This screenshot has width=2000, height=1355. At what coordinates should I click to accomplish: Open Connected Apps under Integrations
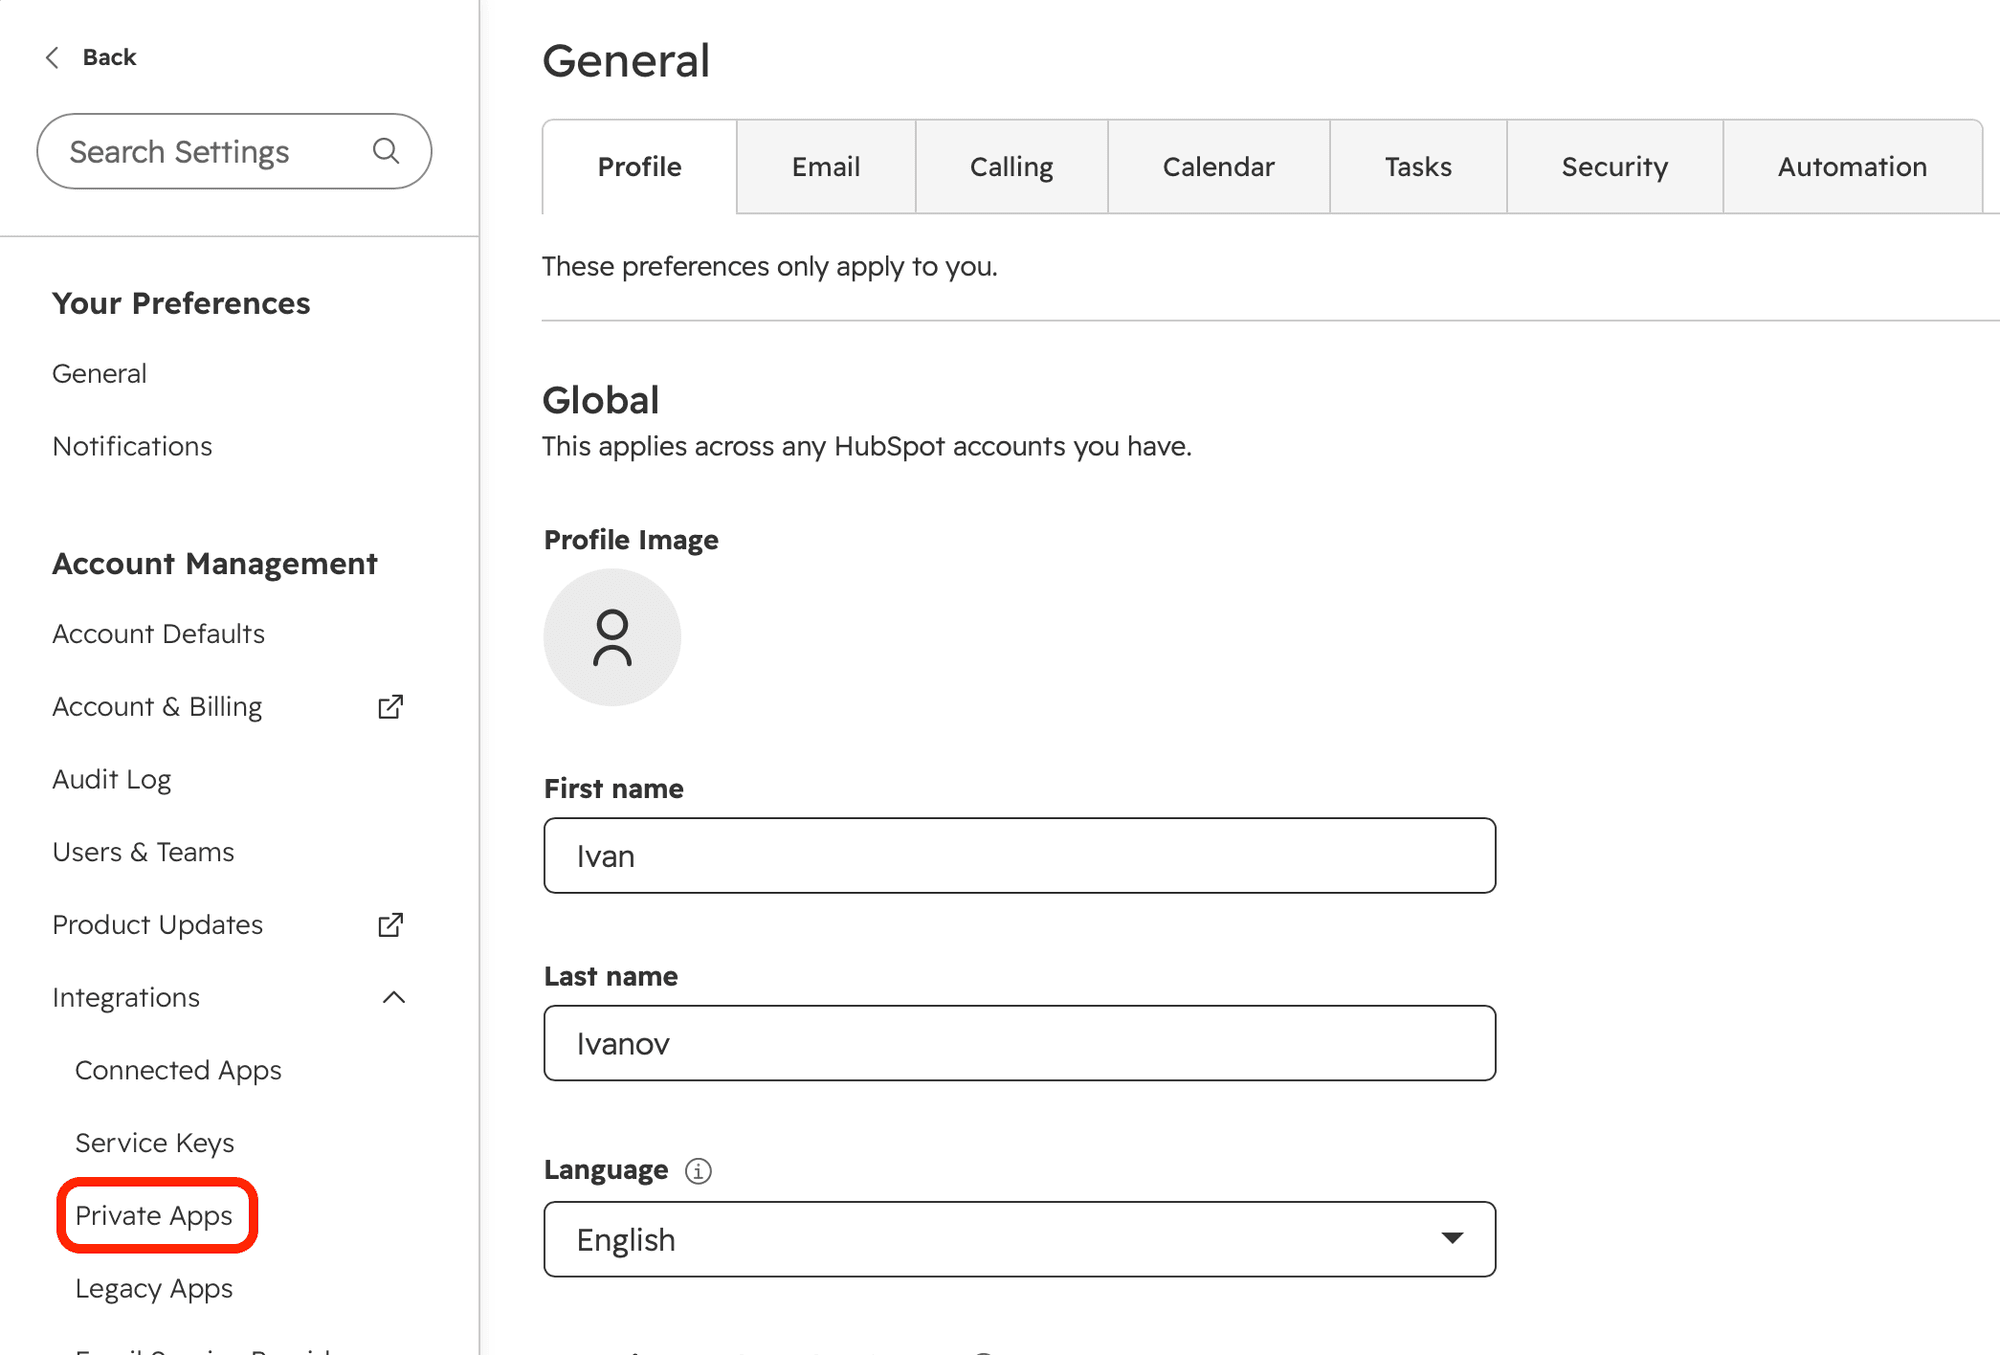[178, 1071]
